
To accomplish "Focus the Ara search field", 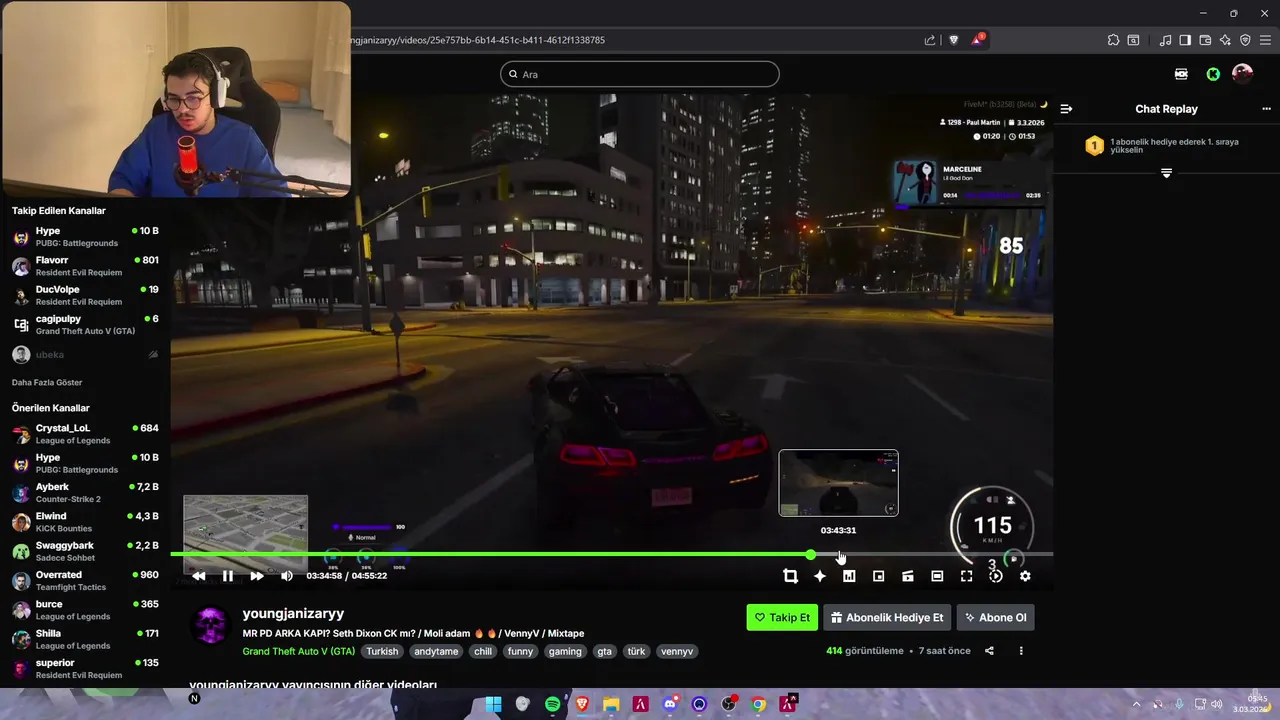I will 640,74.
